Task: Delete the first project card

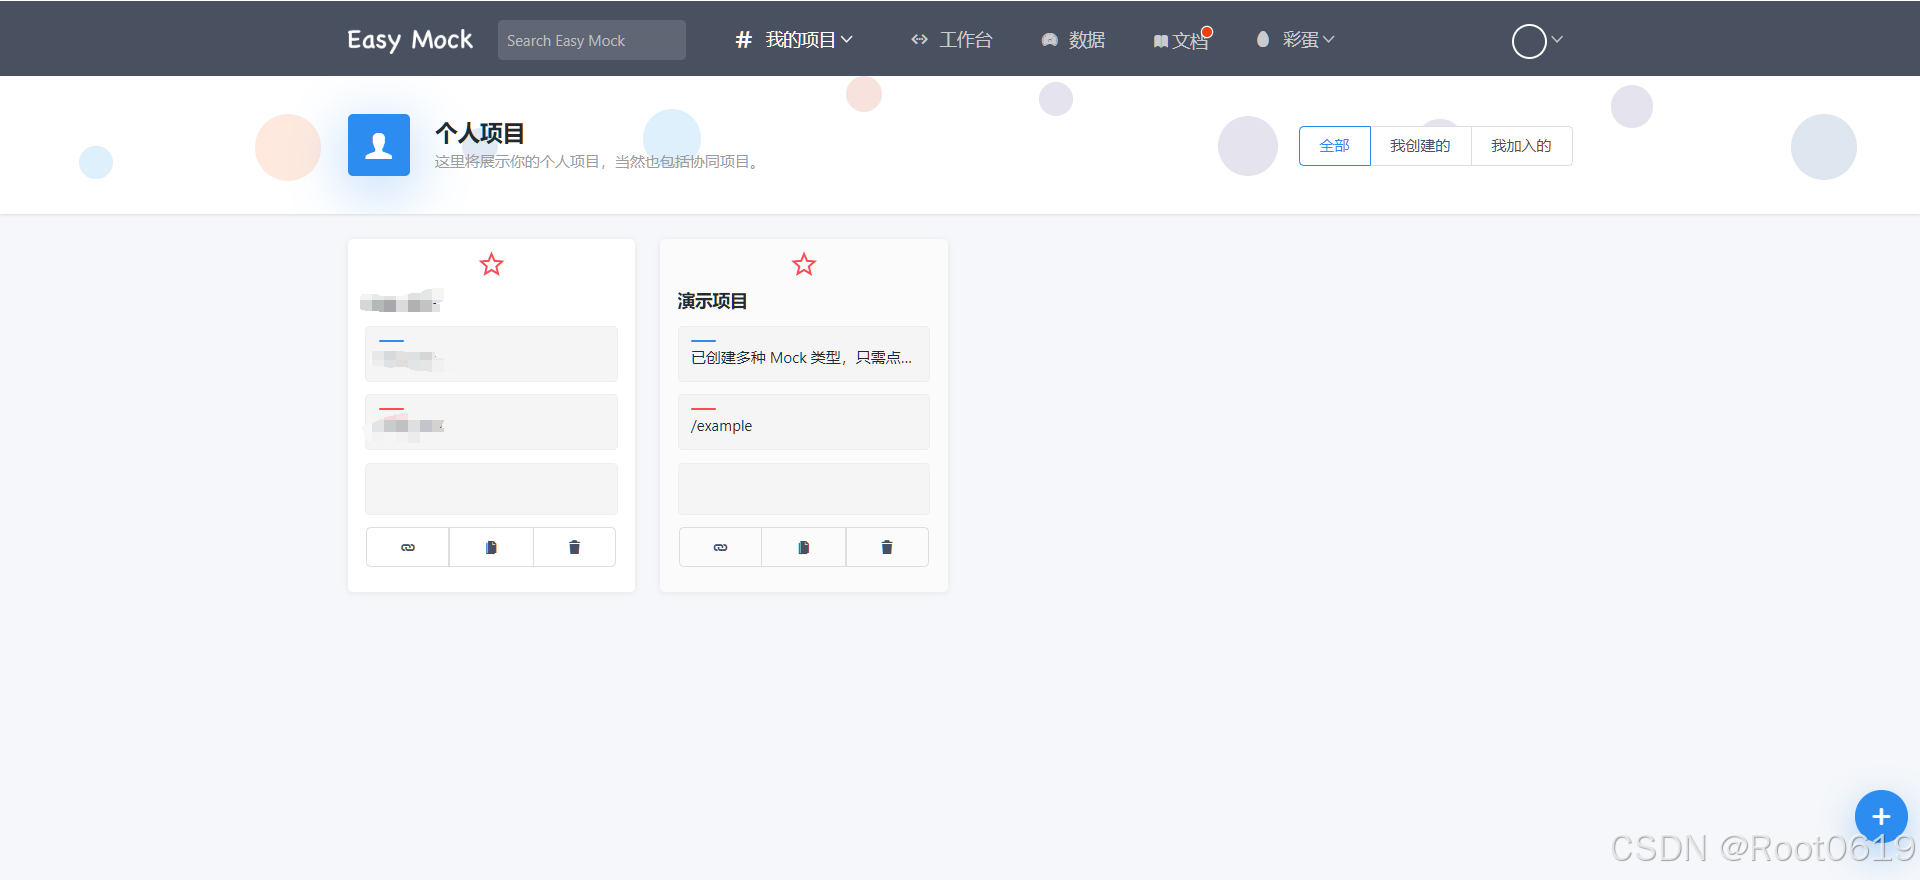Action: pos(574,547)
